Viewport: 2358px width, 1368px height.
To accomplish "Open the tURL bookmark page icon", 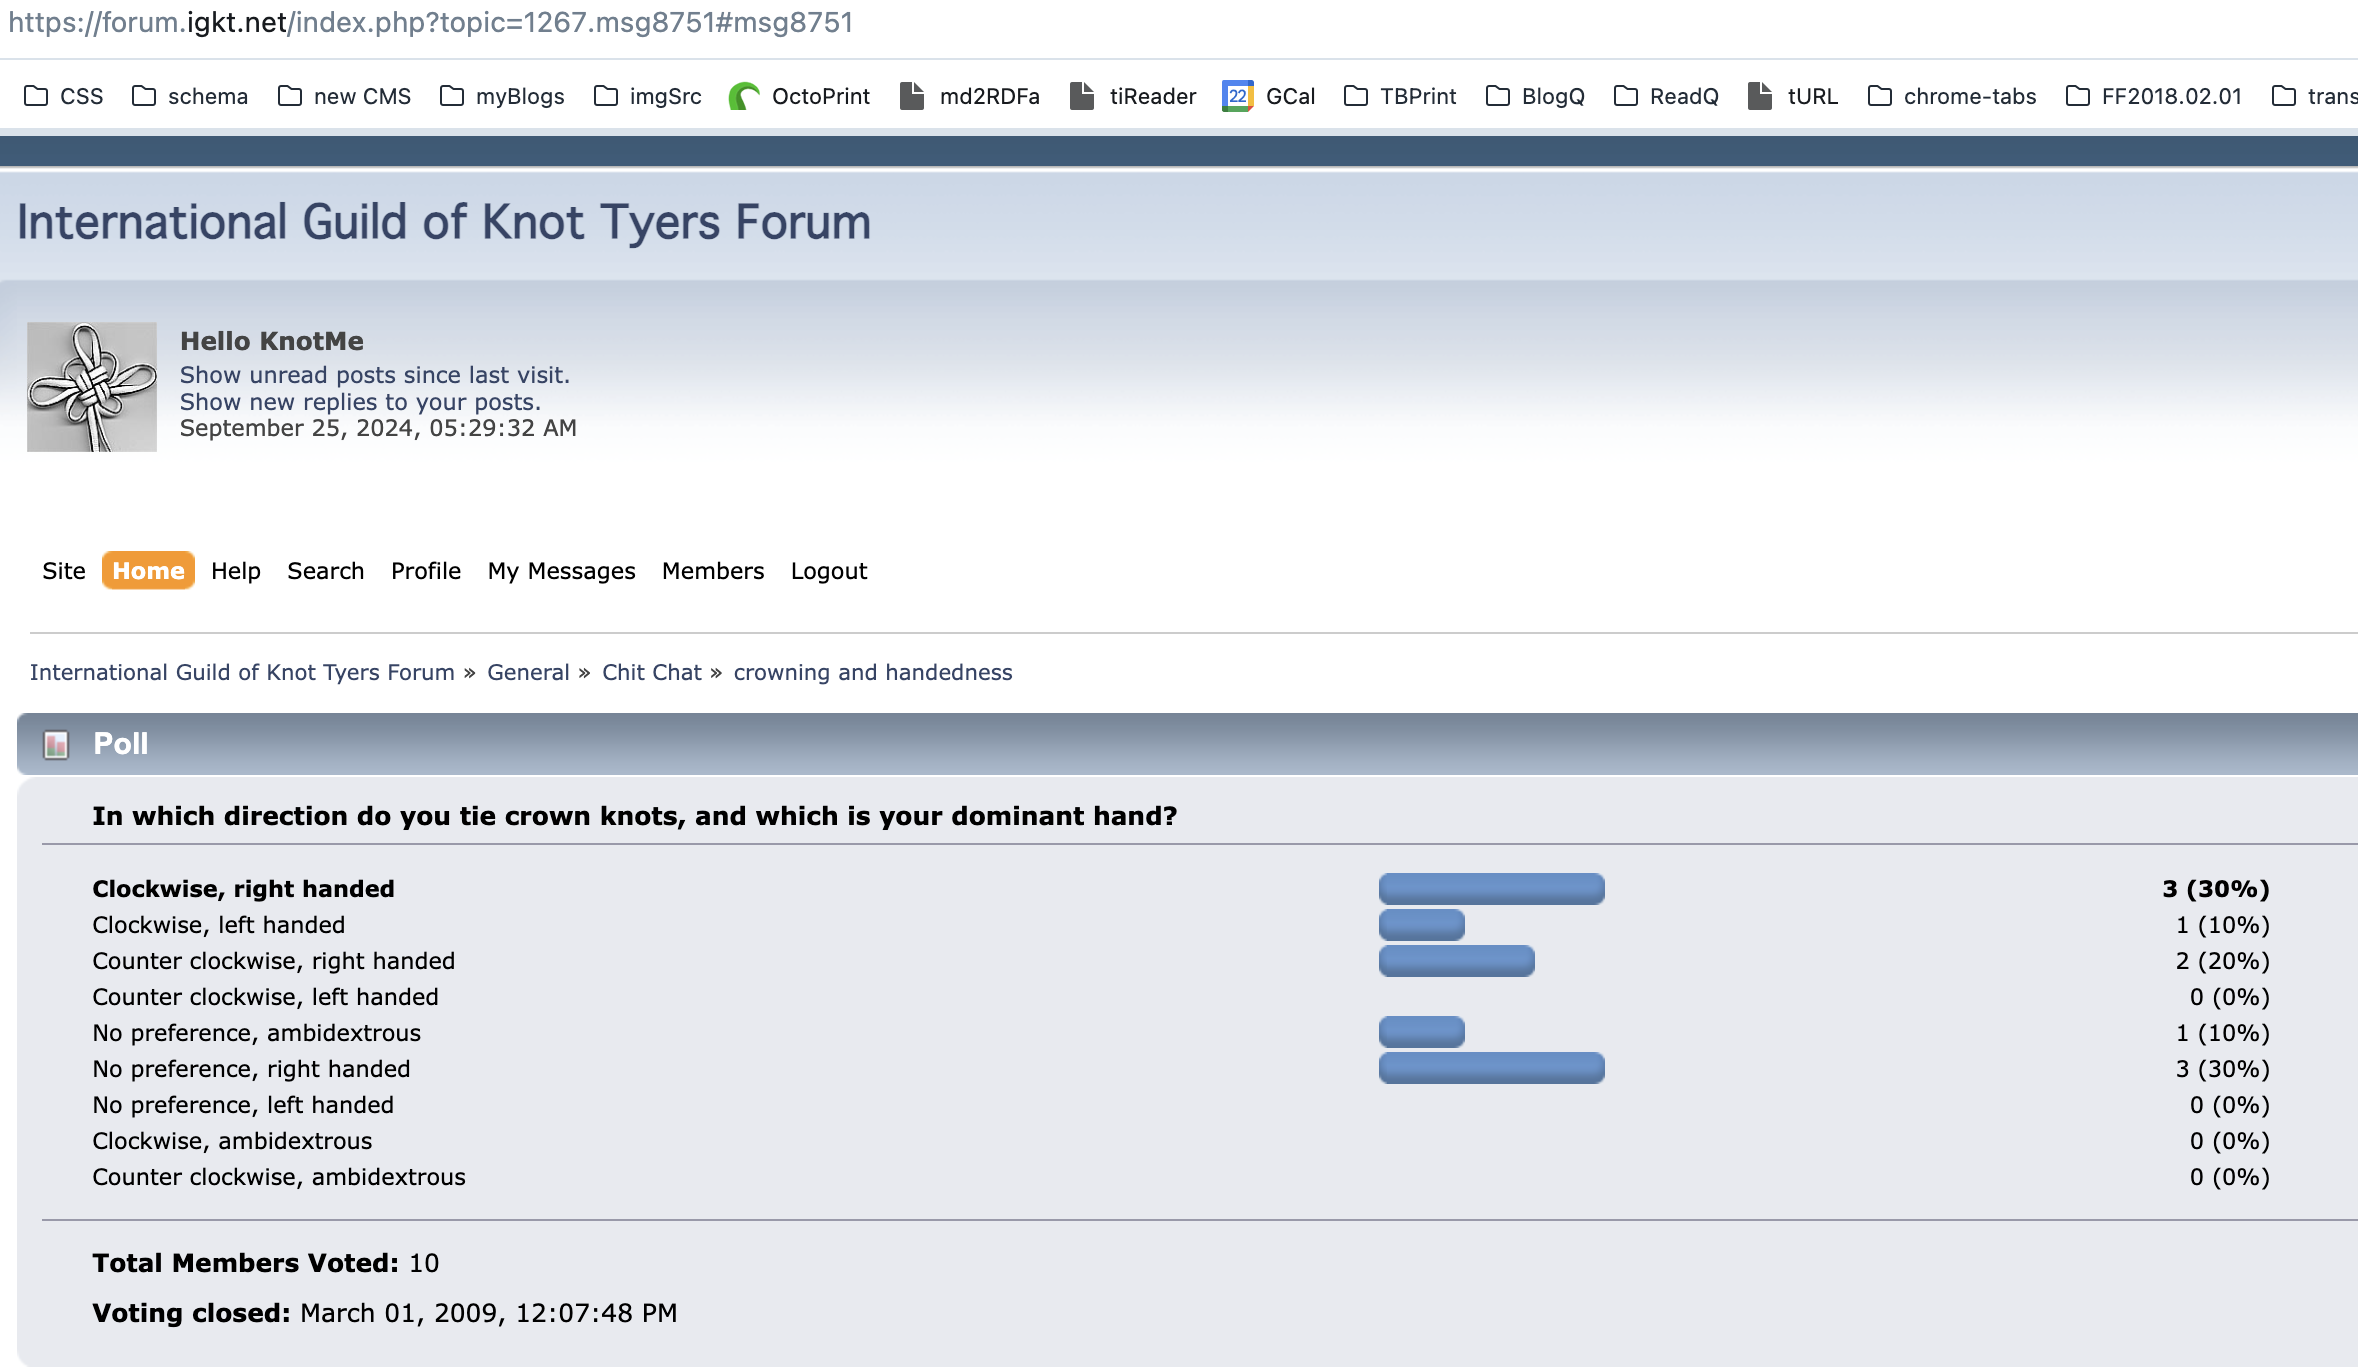I will (1760, 96).
